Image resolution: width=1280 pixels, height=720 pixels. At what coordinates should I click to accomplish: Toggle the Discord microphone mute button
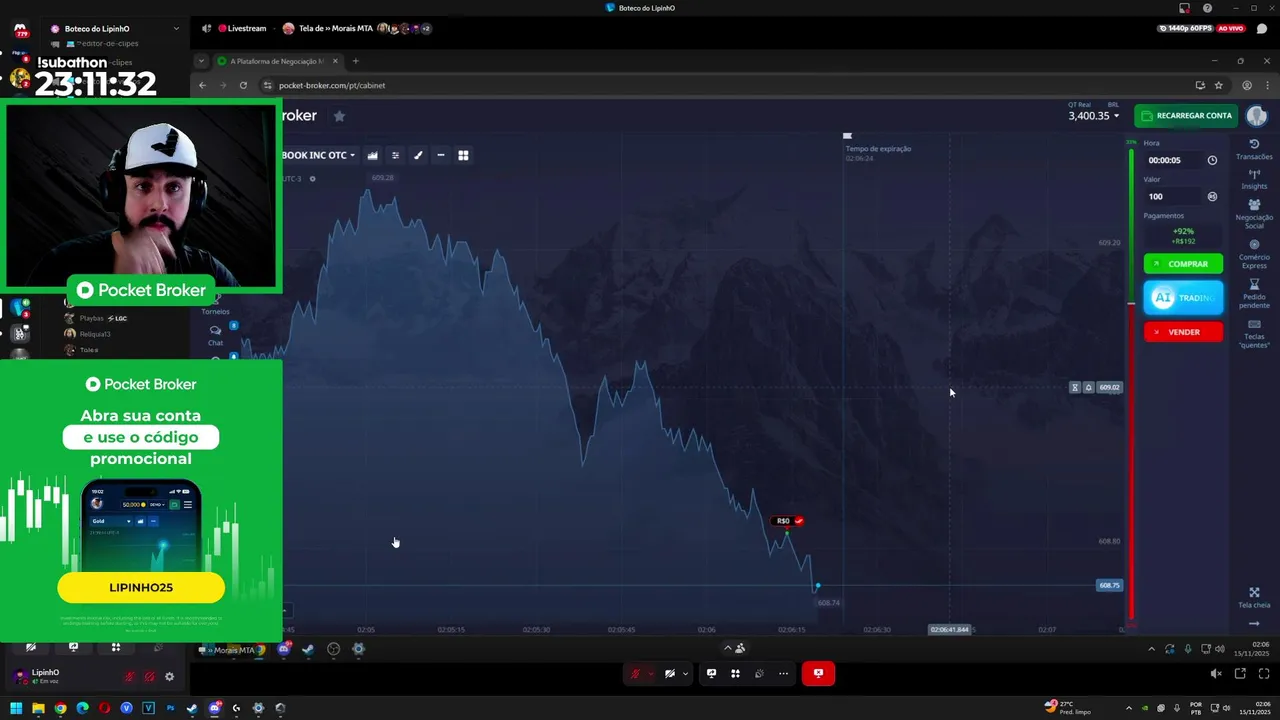[635, 674]
